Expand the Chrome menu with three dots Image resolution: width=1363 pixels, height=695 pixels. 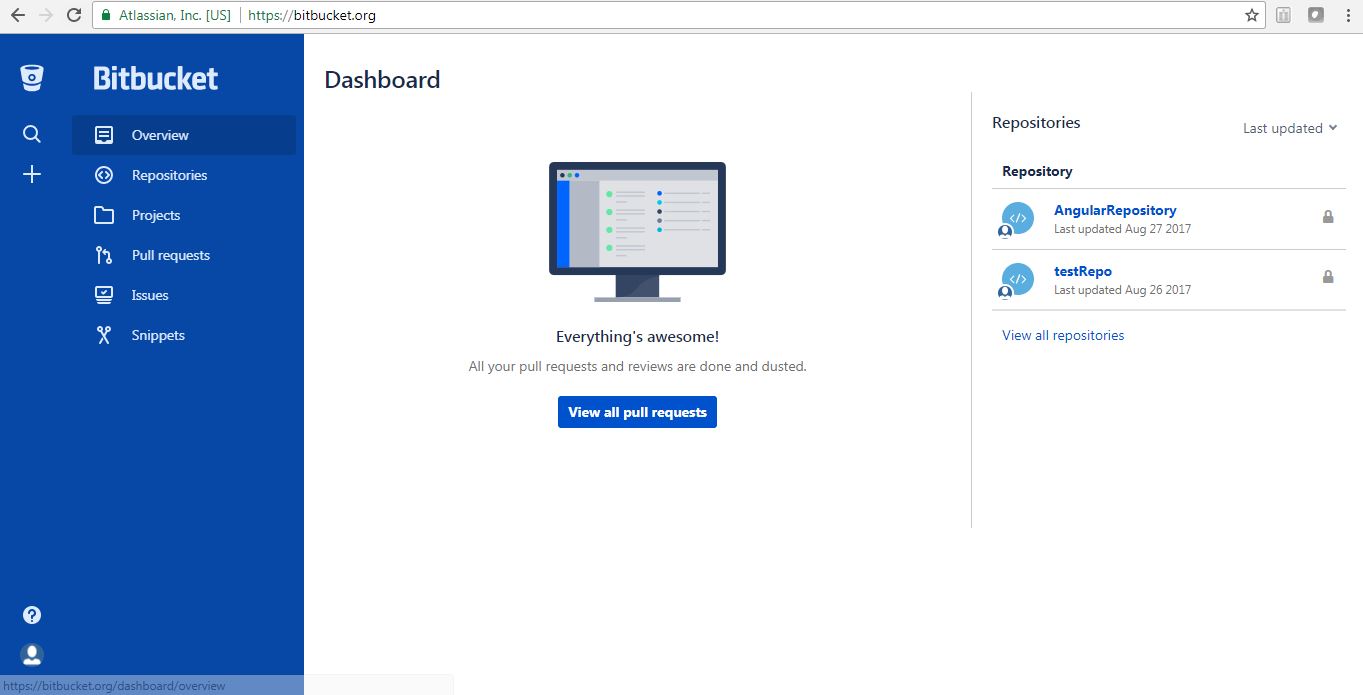point(1345,15)
